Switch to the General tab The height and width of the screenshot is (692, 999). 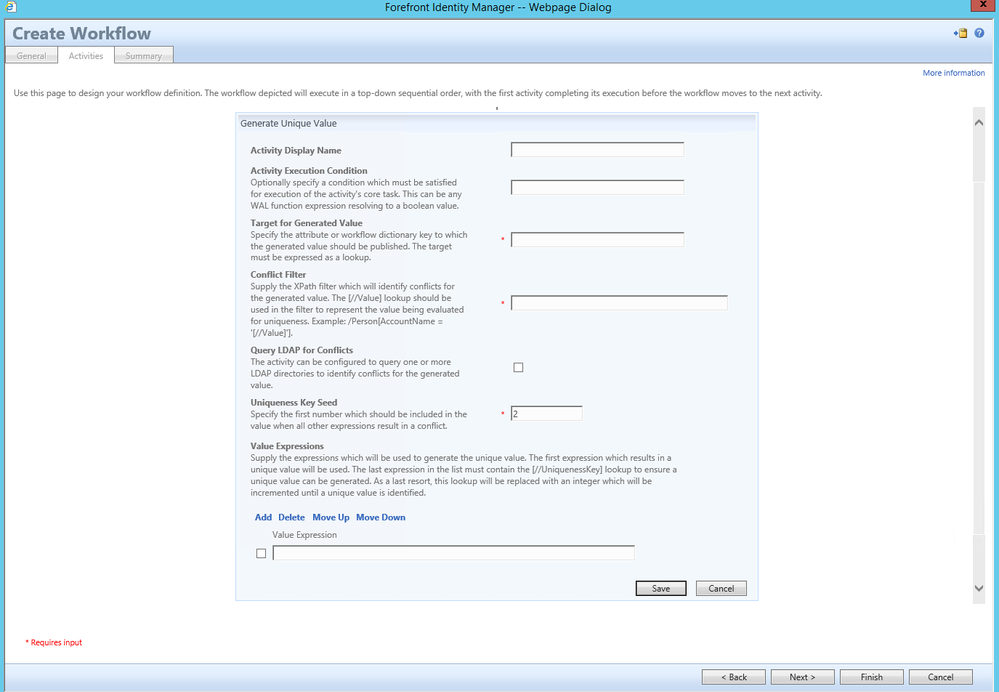(31, 55)
